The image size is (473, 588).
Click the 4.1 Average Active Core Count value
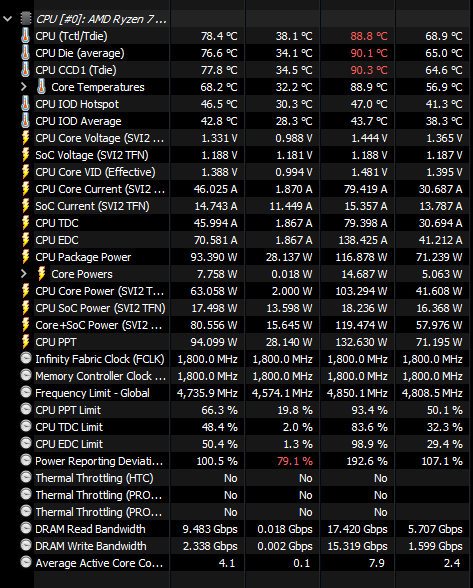click(227, 563)
